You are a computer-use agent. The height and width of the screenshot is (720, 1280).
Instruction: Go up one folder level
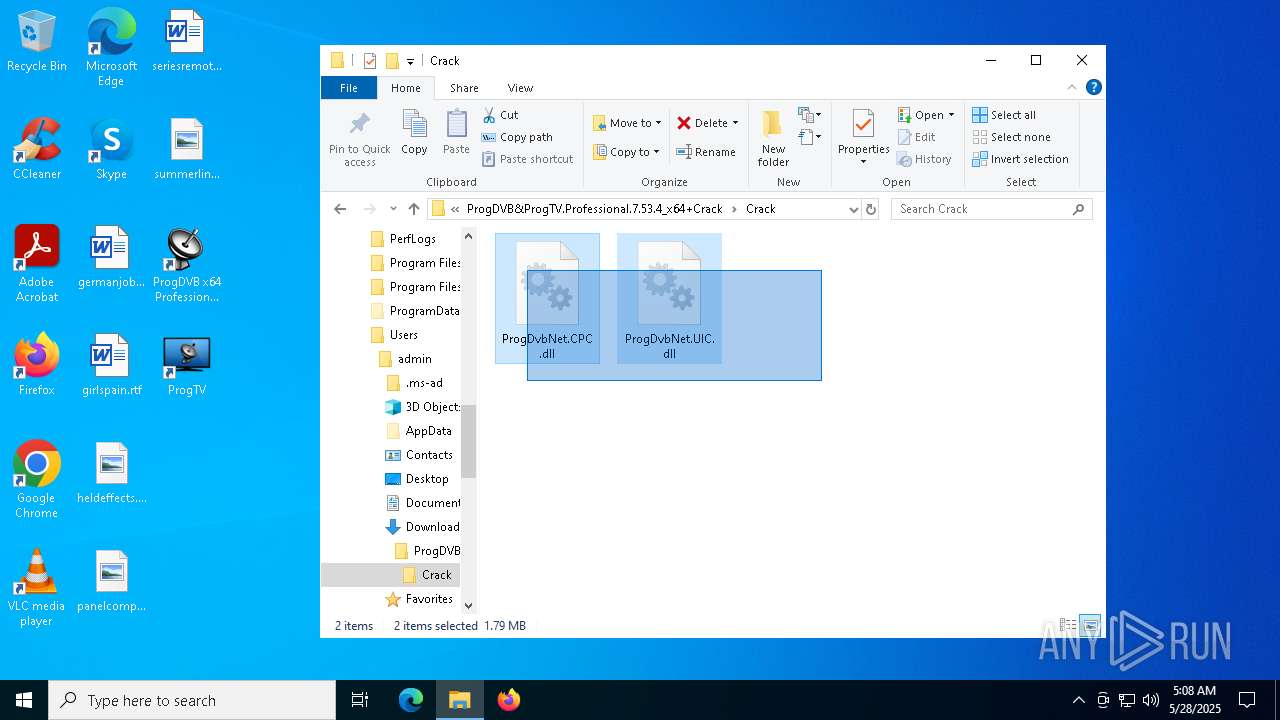[x=414, y=209]
